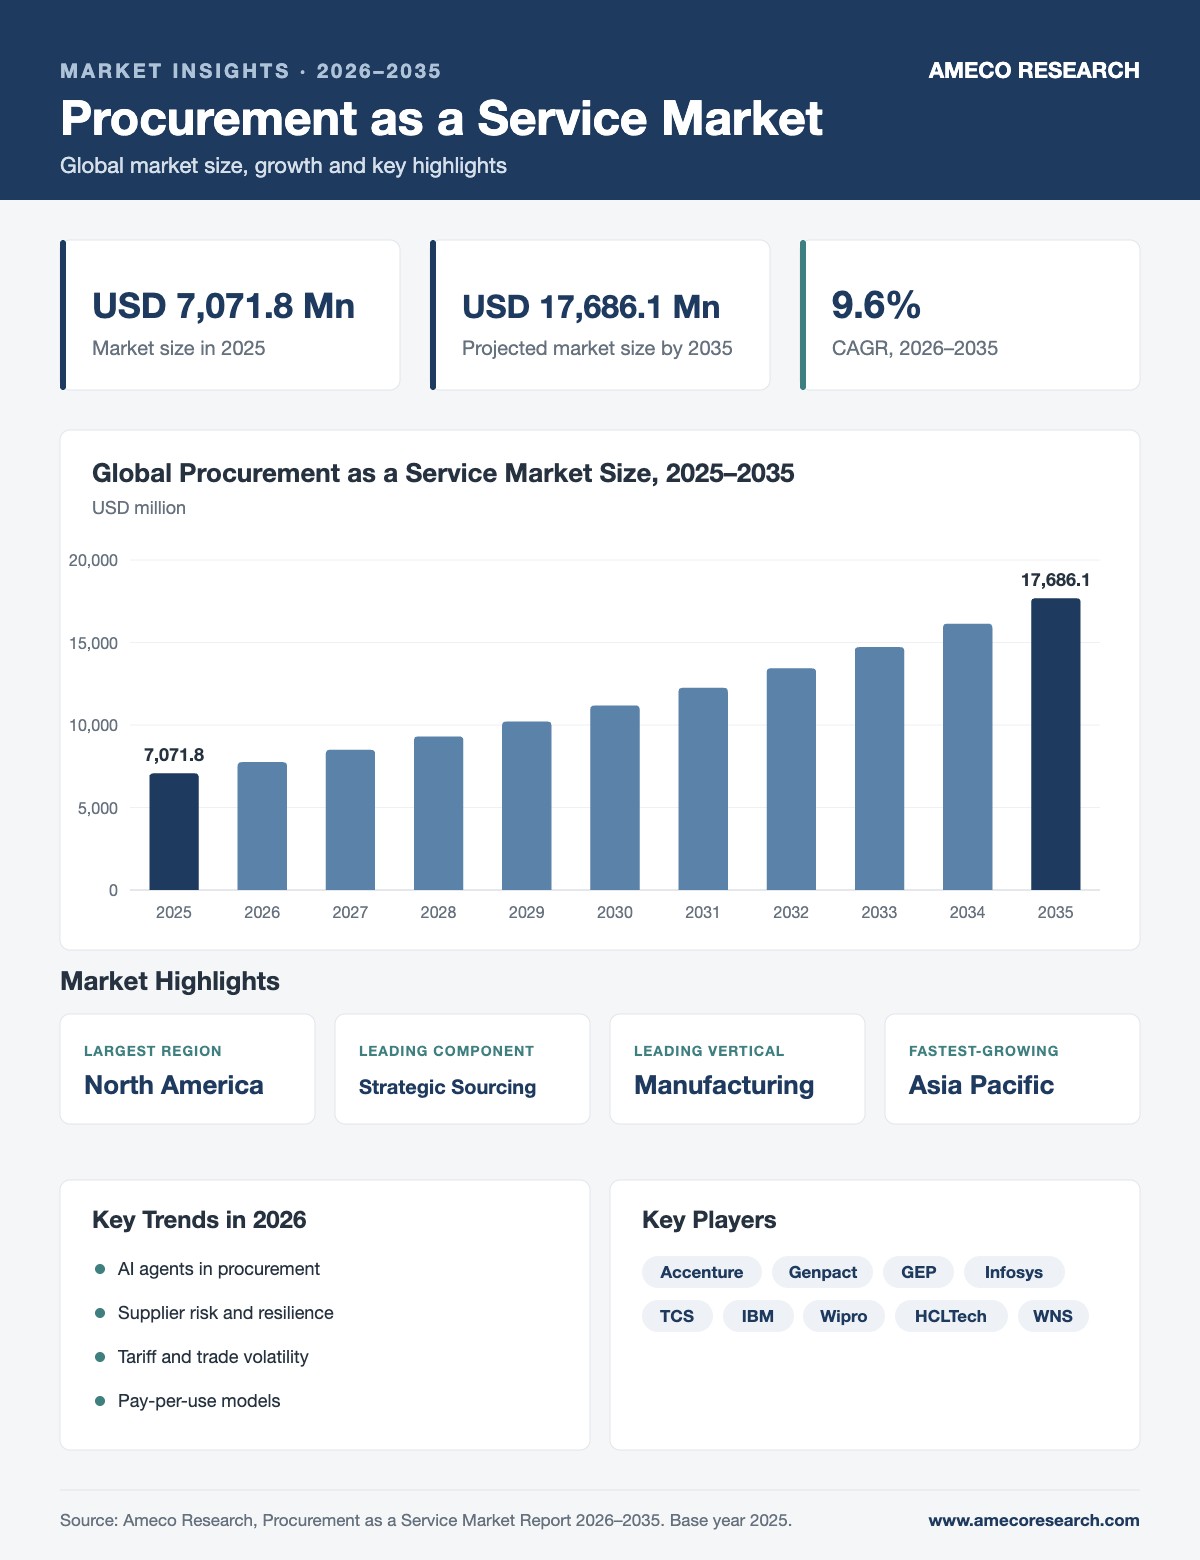The width and height of the screenshot is (1200, 1560).
Task: Click the 2032 bar in the chart
Action: tap(791, 779)
